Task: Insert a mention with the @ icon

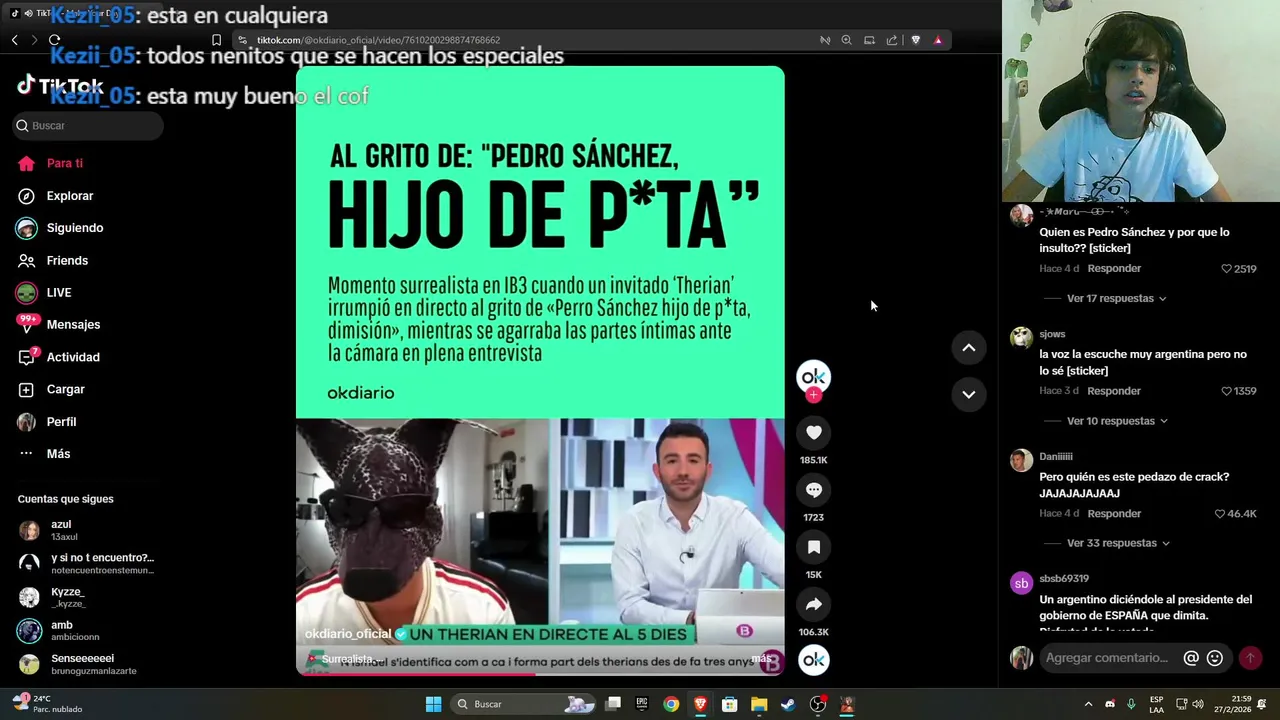Action: click(1191, 658)
